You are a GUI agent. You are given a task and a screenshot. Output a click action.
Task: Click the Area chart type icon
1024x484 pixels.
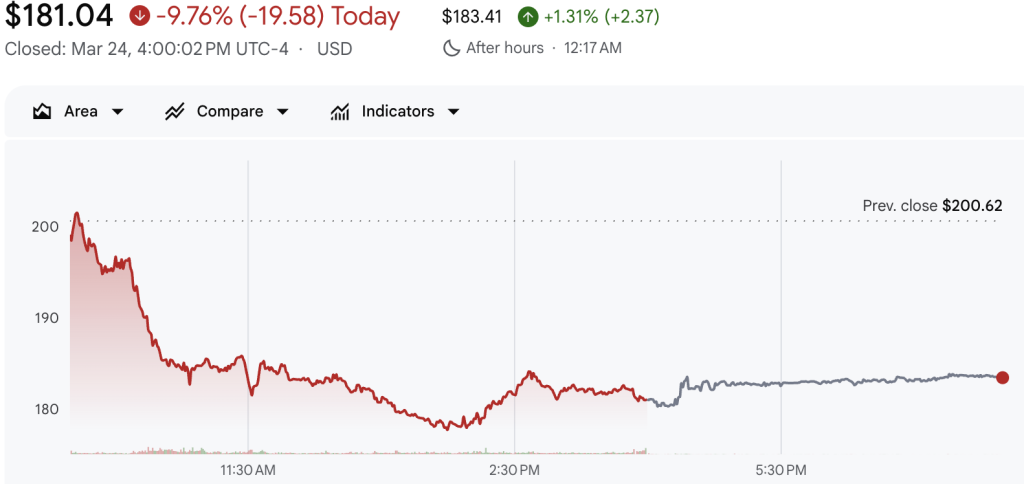[42, 112]
